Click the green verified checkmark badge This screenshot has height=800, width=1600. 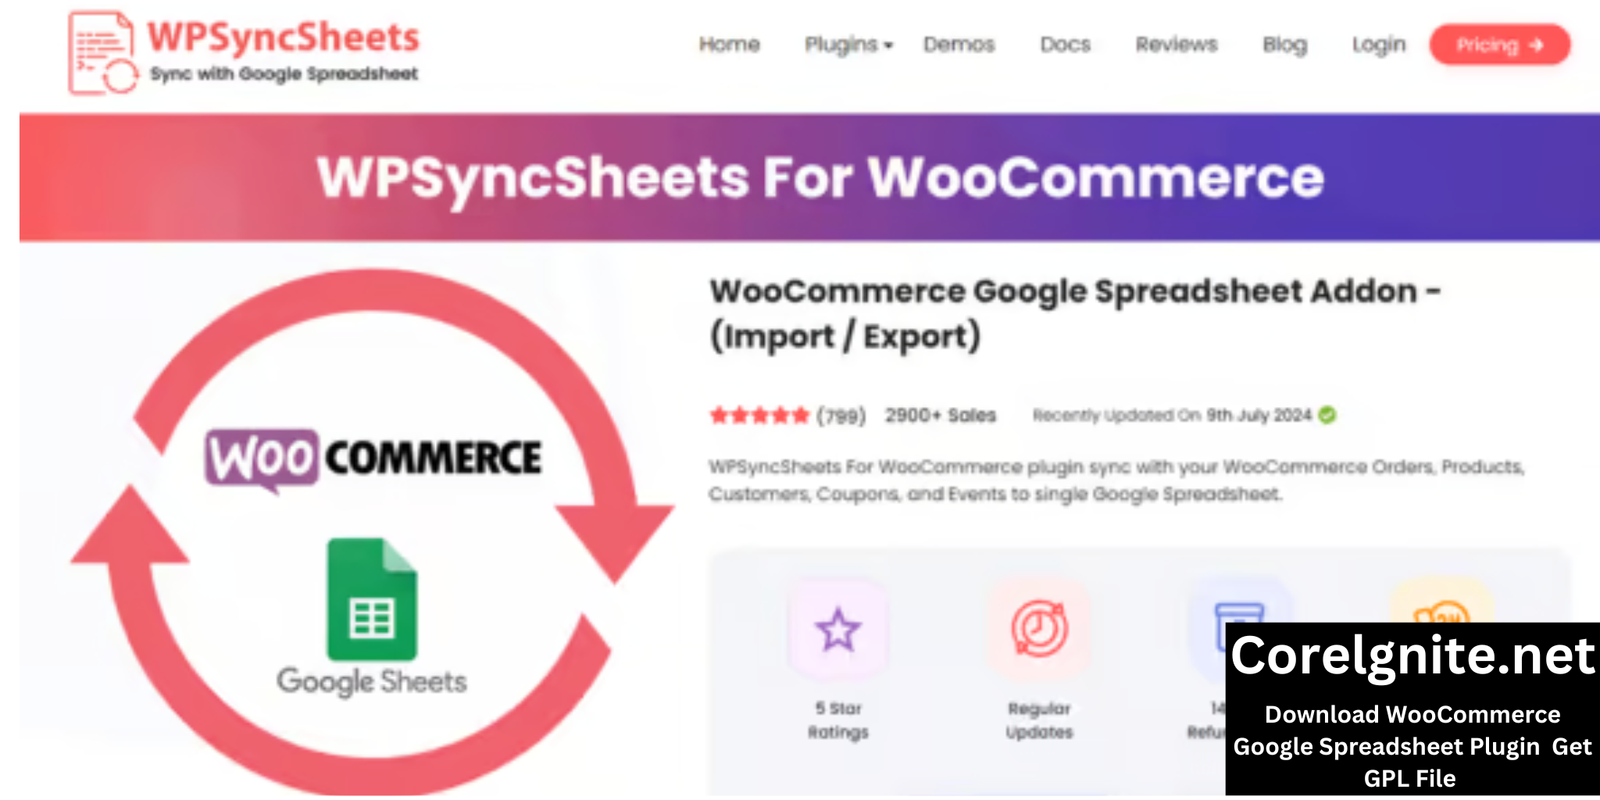(x=1327, y=415)
